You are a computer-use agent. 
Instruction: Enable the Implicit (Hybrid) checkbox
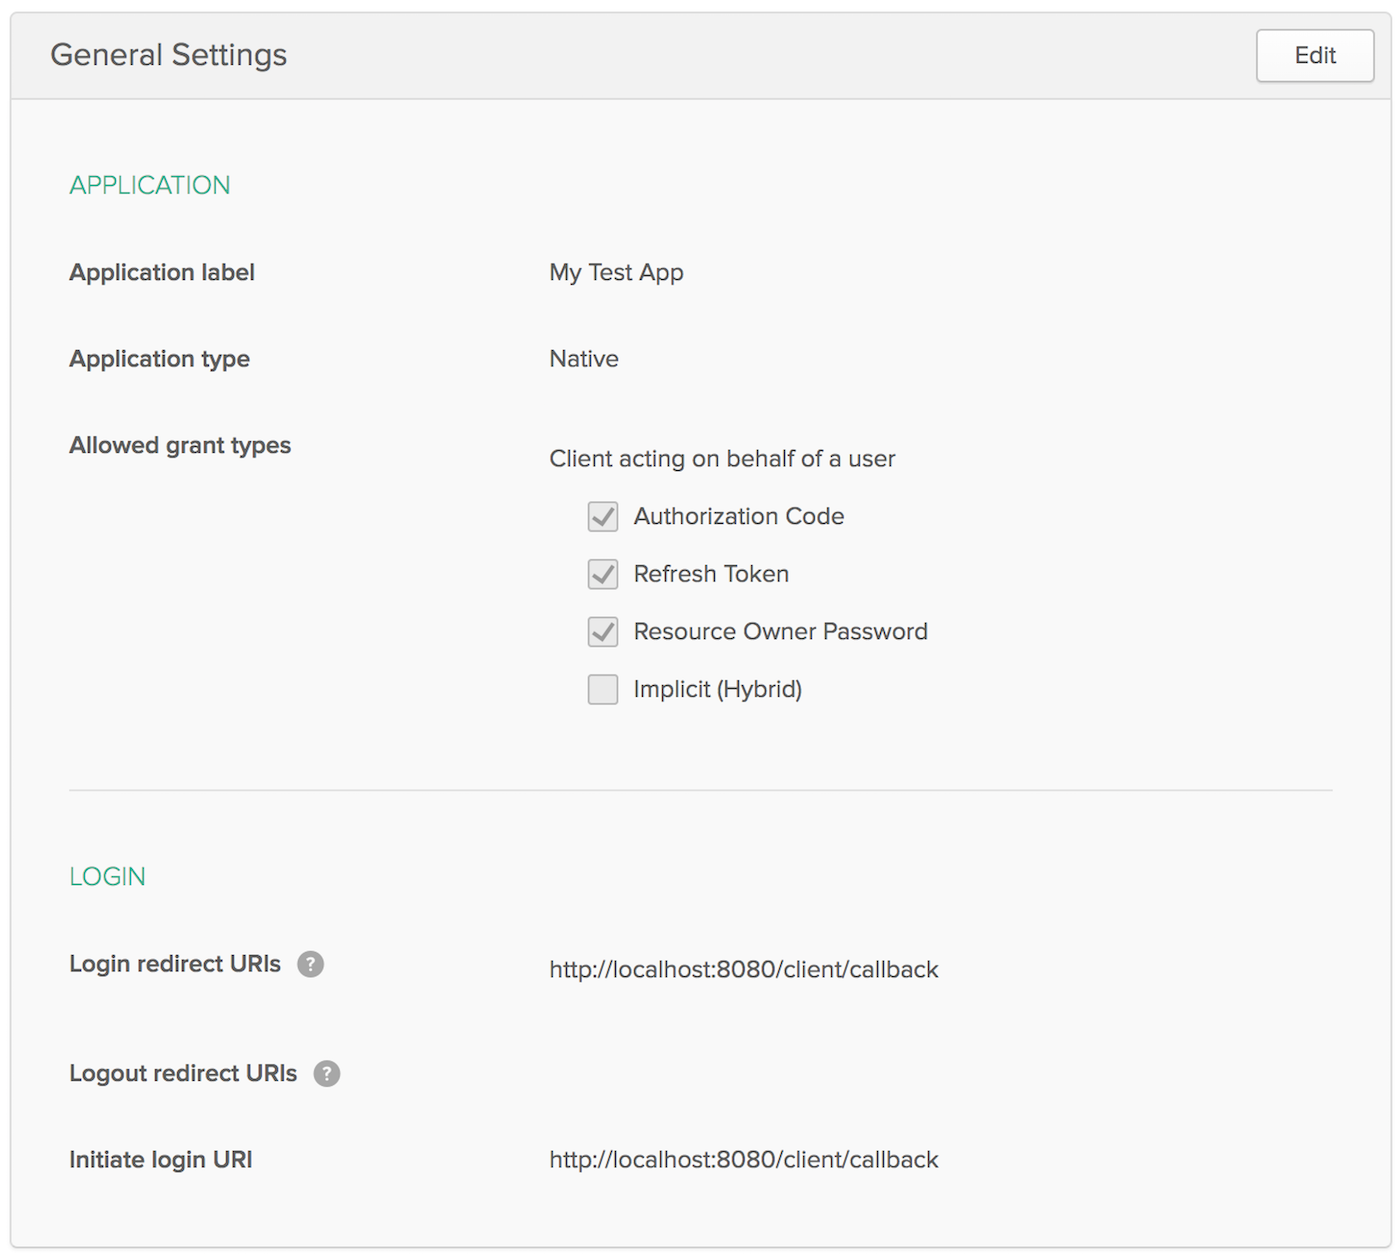click(603, 690)
